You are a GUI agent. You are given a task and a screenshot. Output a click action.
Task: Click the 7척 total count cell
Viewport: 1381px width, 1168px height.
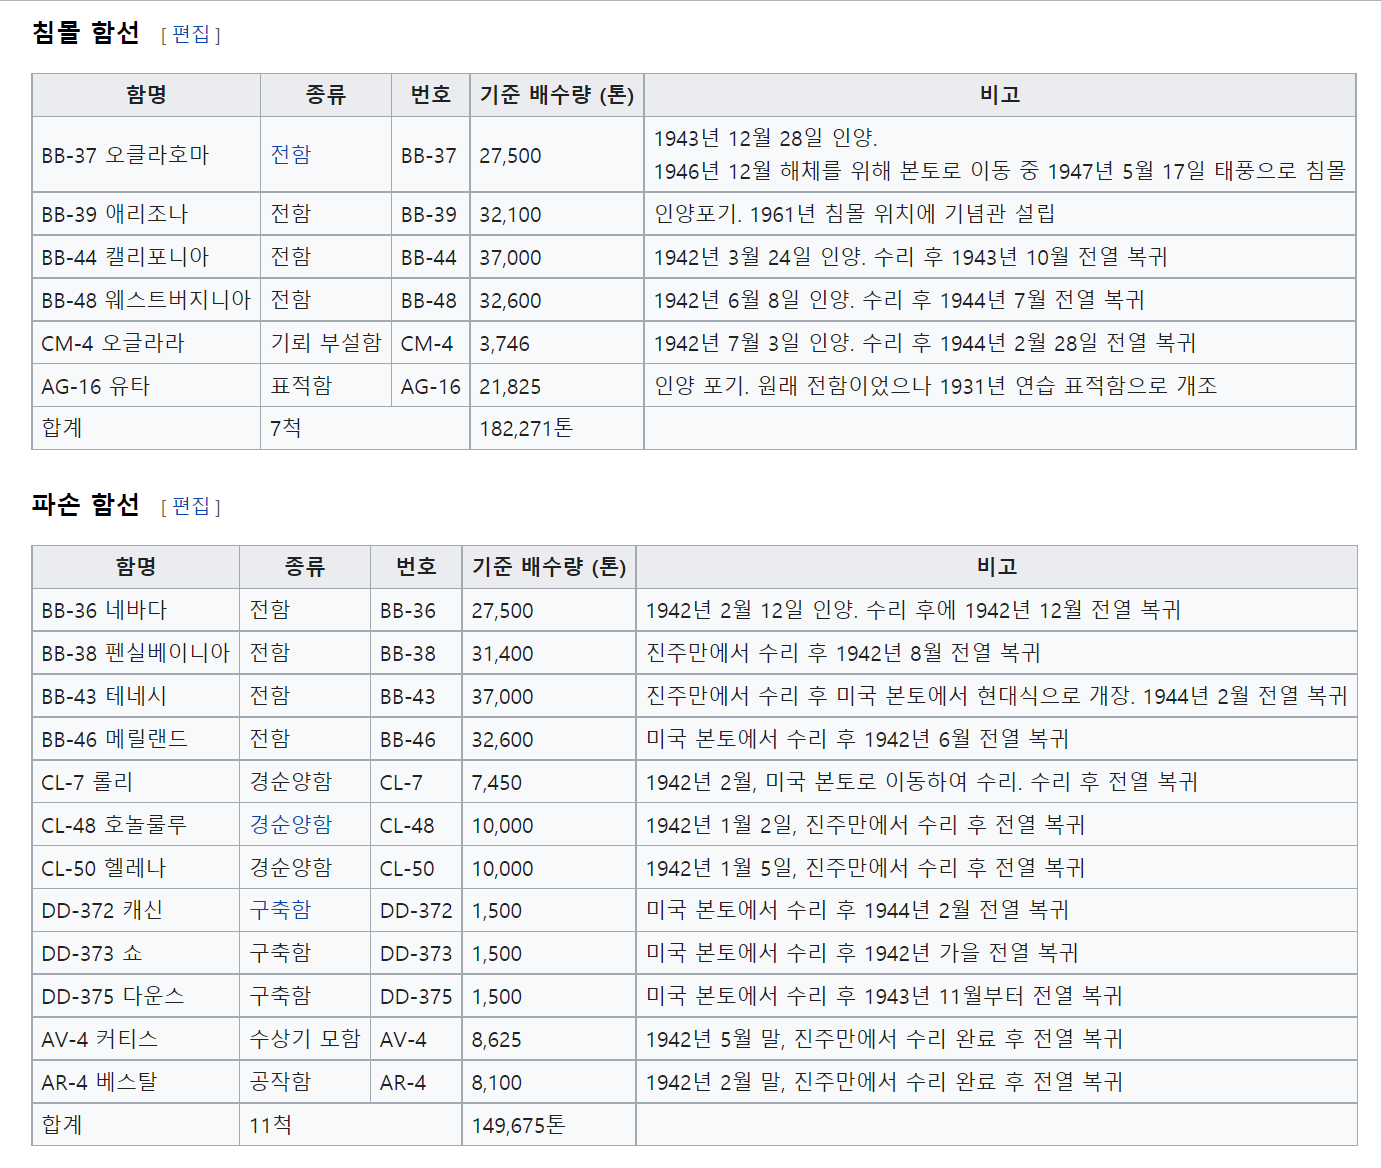tap(365, 428)
